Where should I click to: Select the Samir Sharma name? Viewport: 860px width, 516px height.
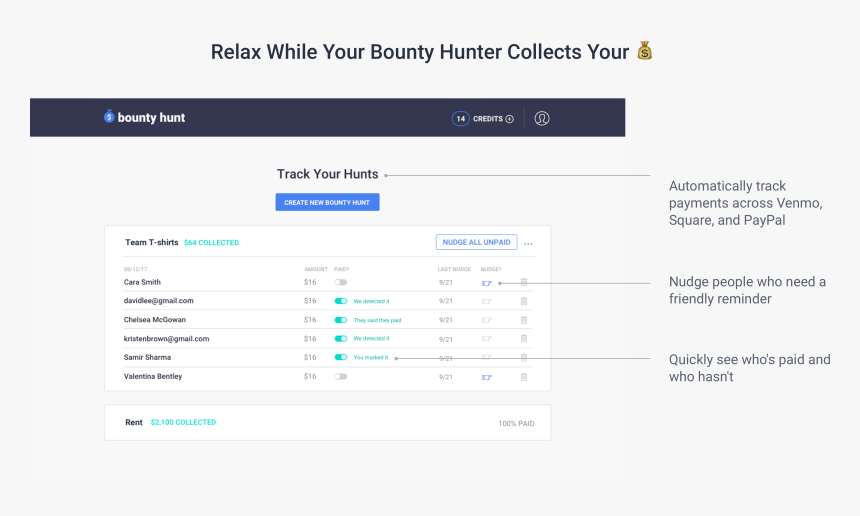point(148,358)
